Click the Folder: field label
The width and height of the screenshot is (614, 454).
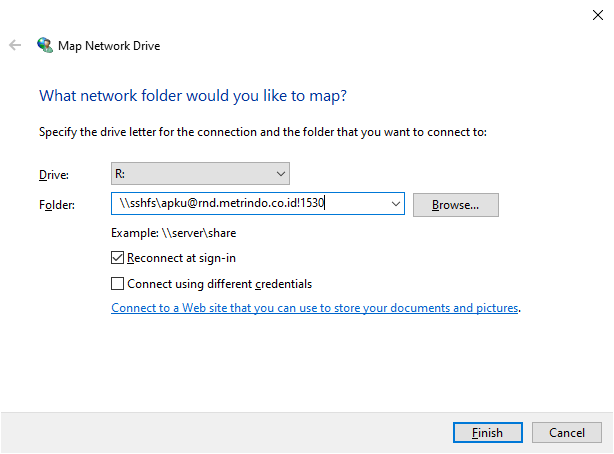click(57, 204)
